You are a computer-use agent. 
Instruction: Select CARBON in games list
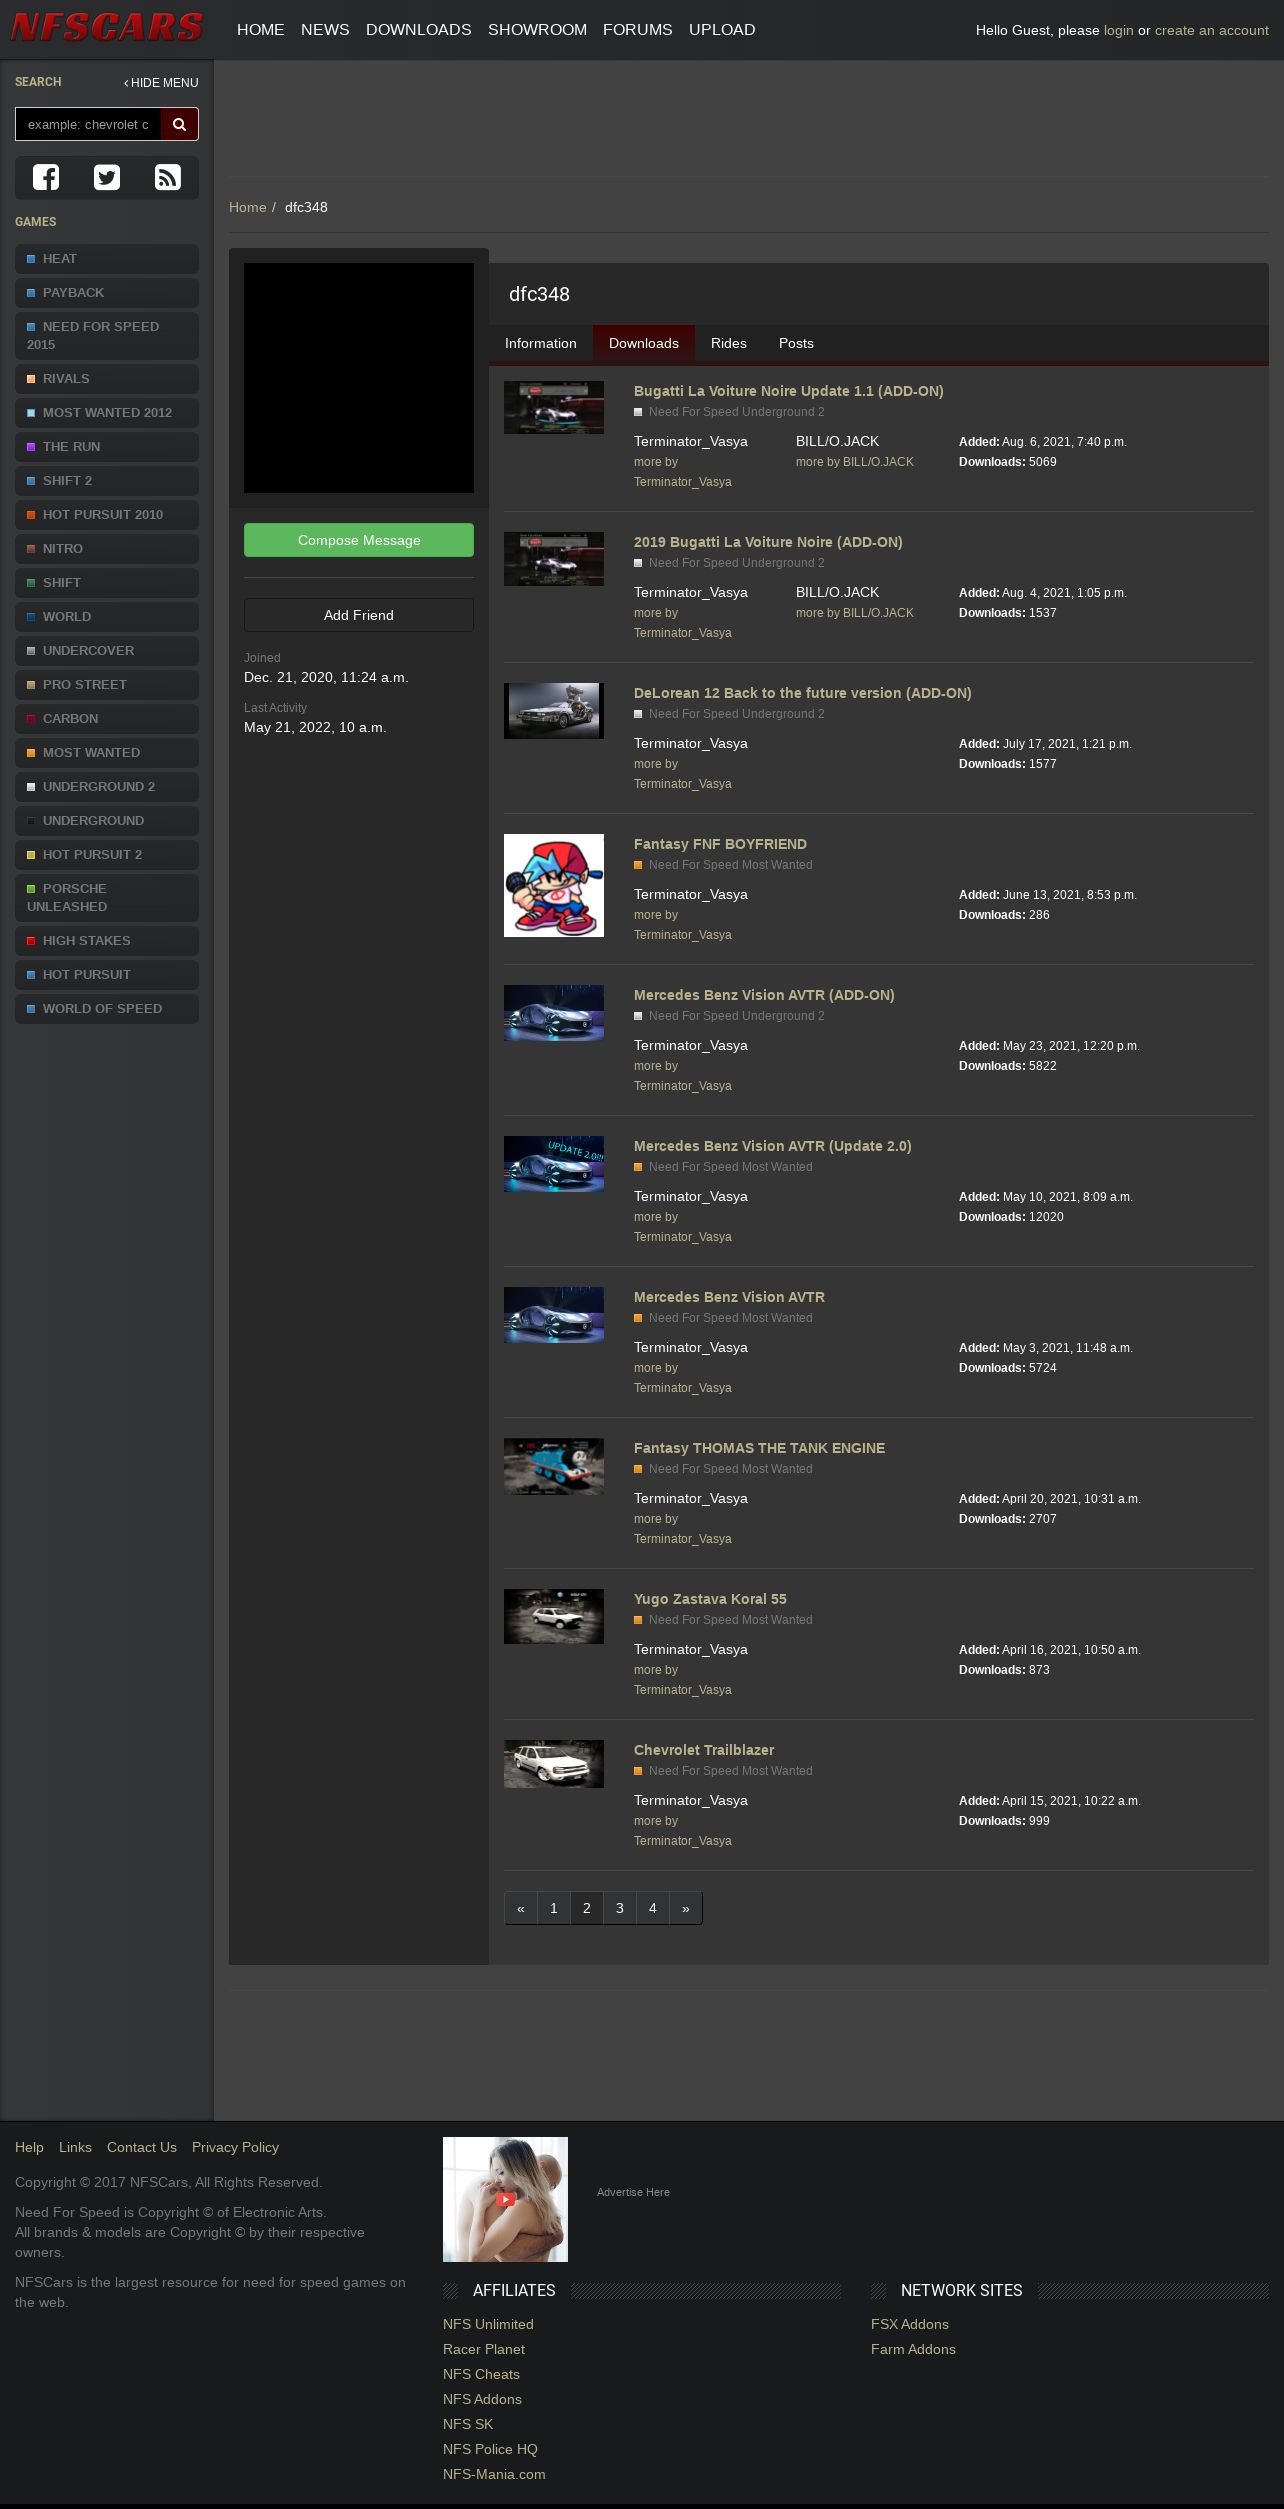107,719
